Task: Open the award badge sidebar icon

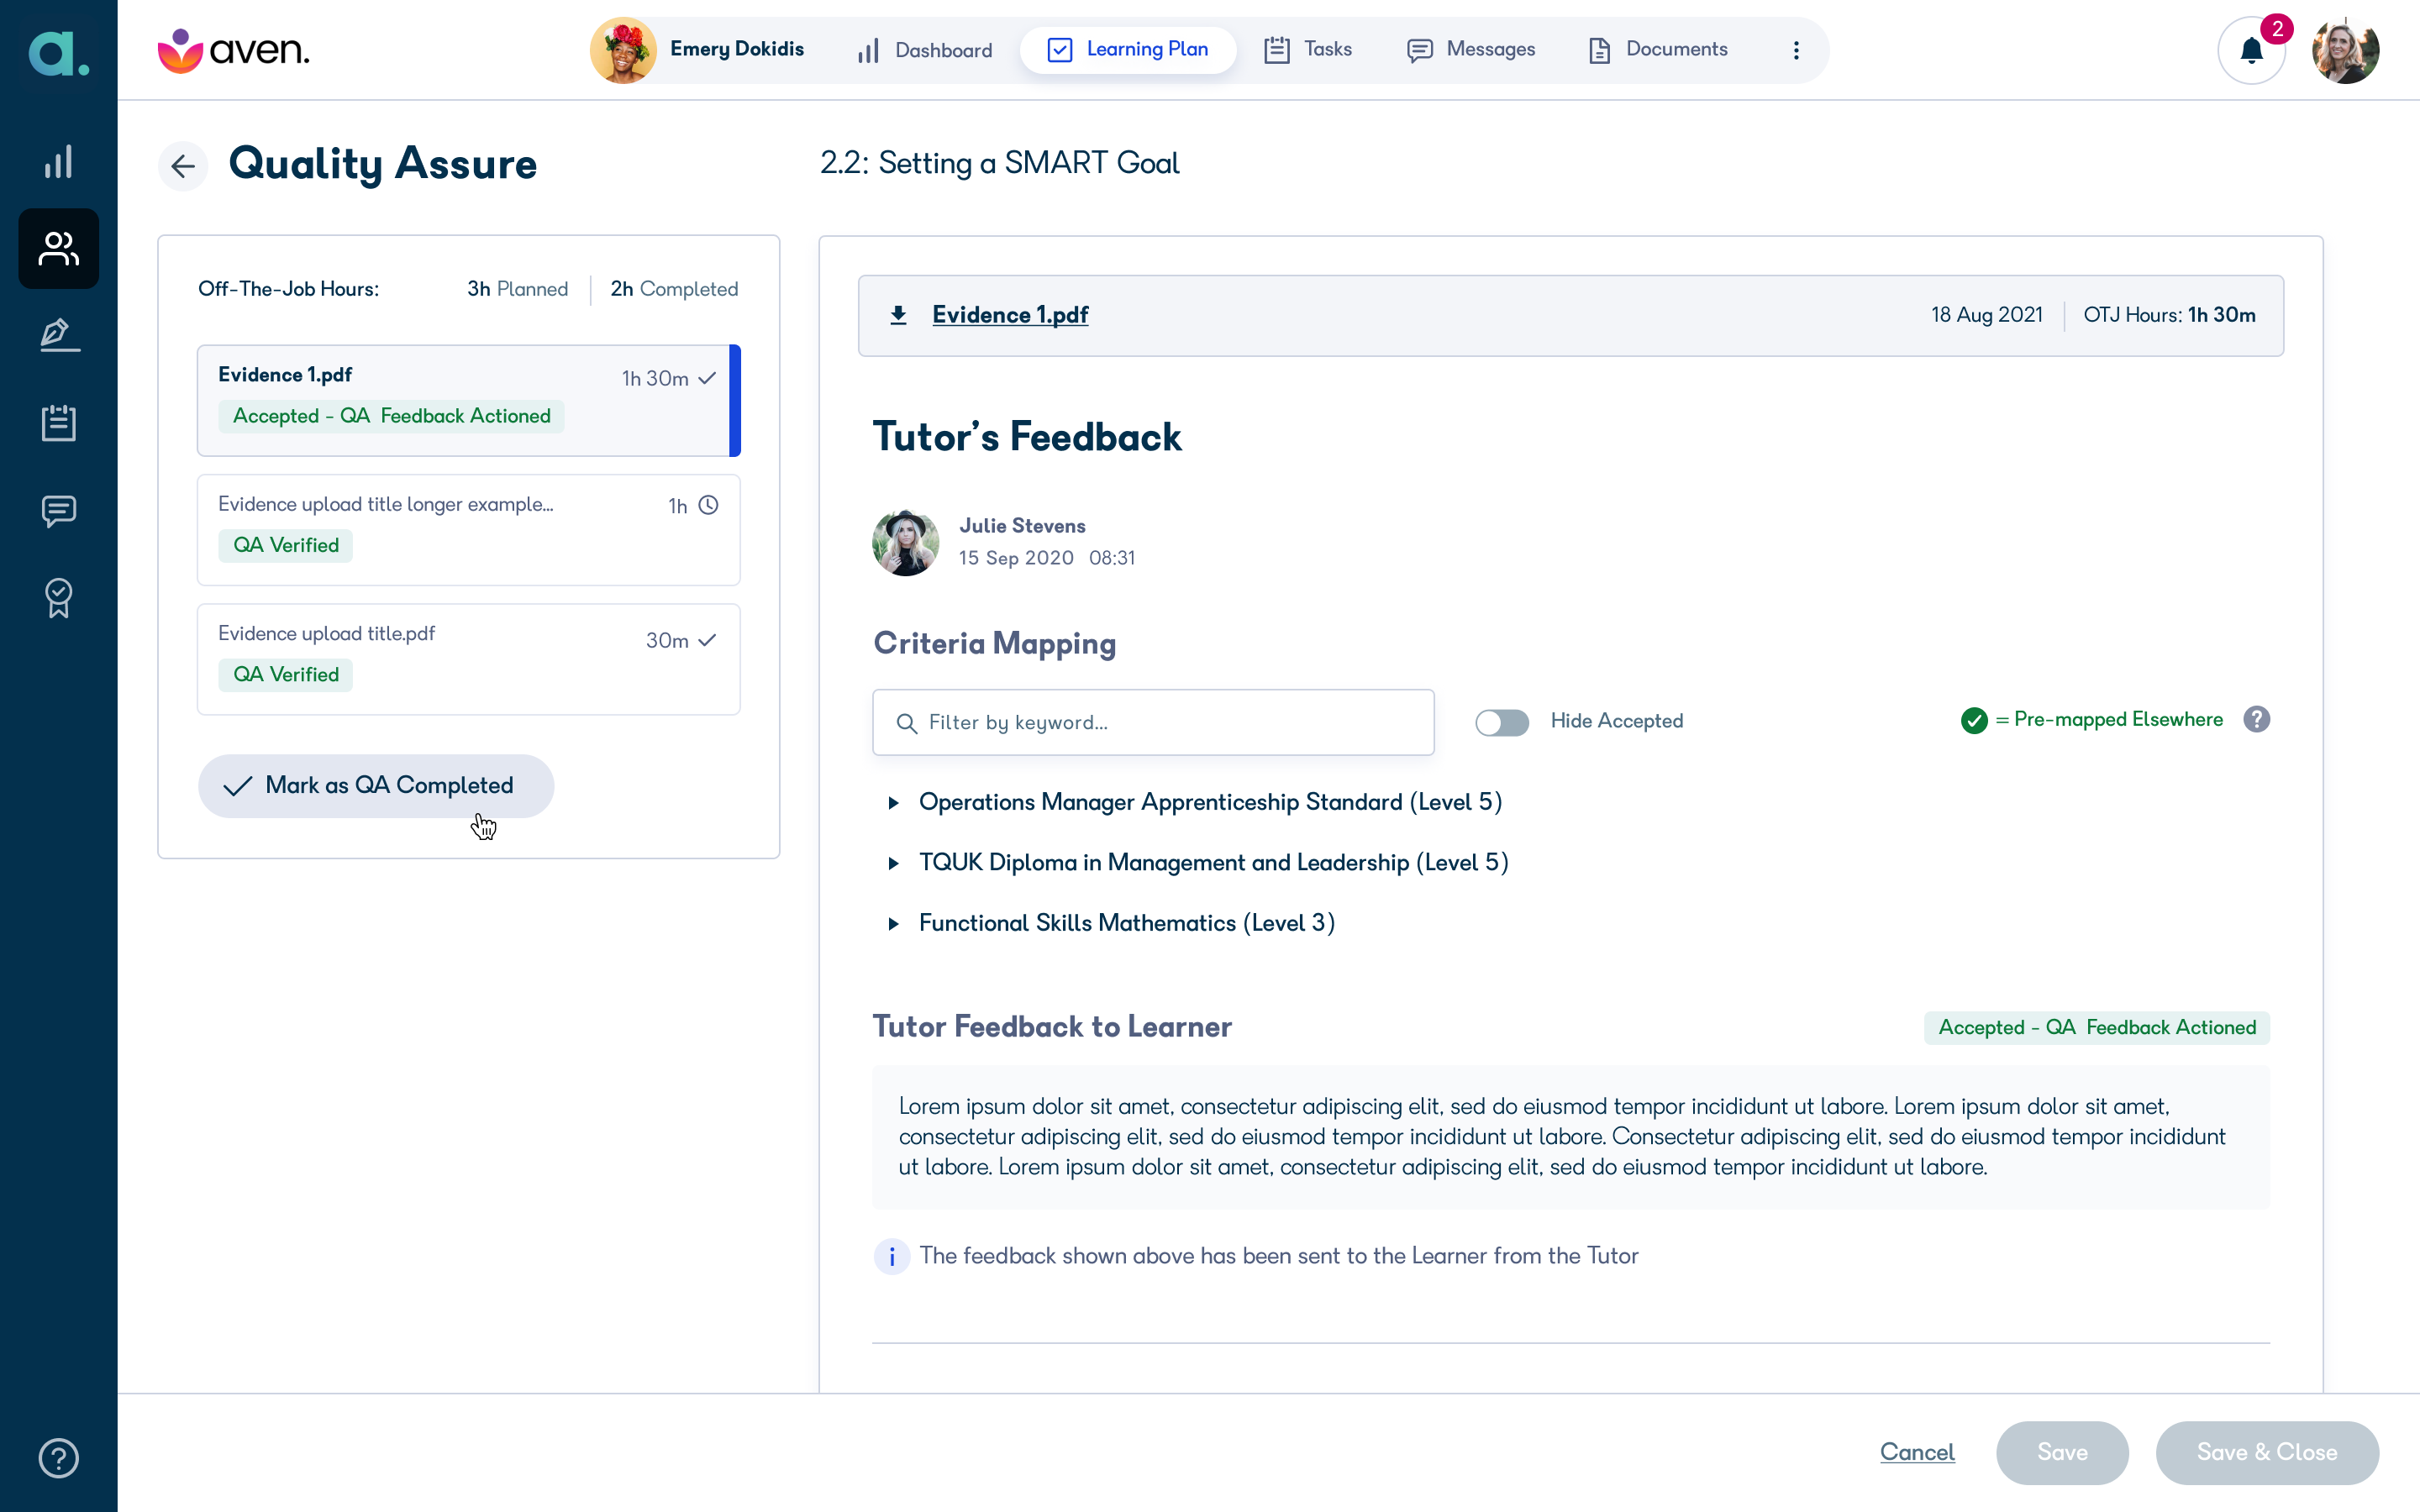Action: (59, 598)
